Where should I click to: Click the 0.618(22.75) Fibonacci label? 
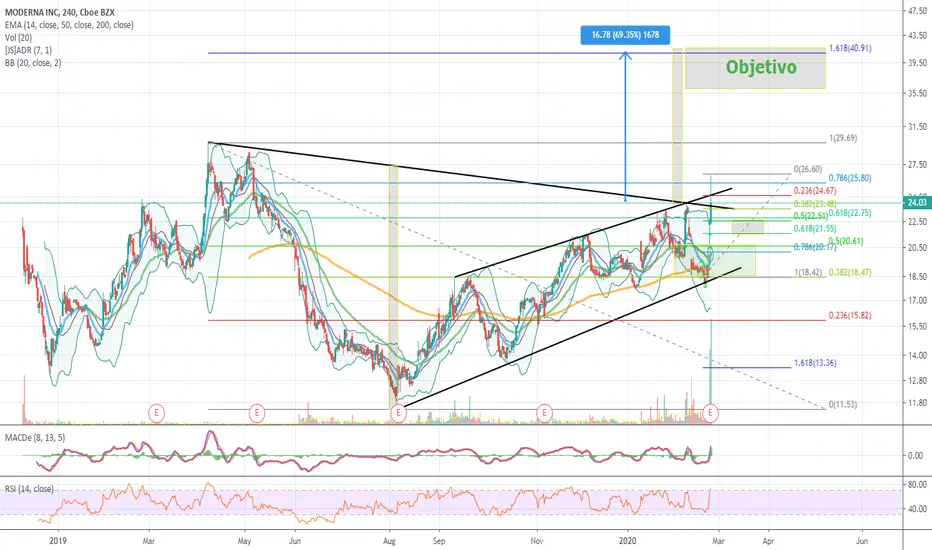coord(850,213)
